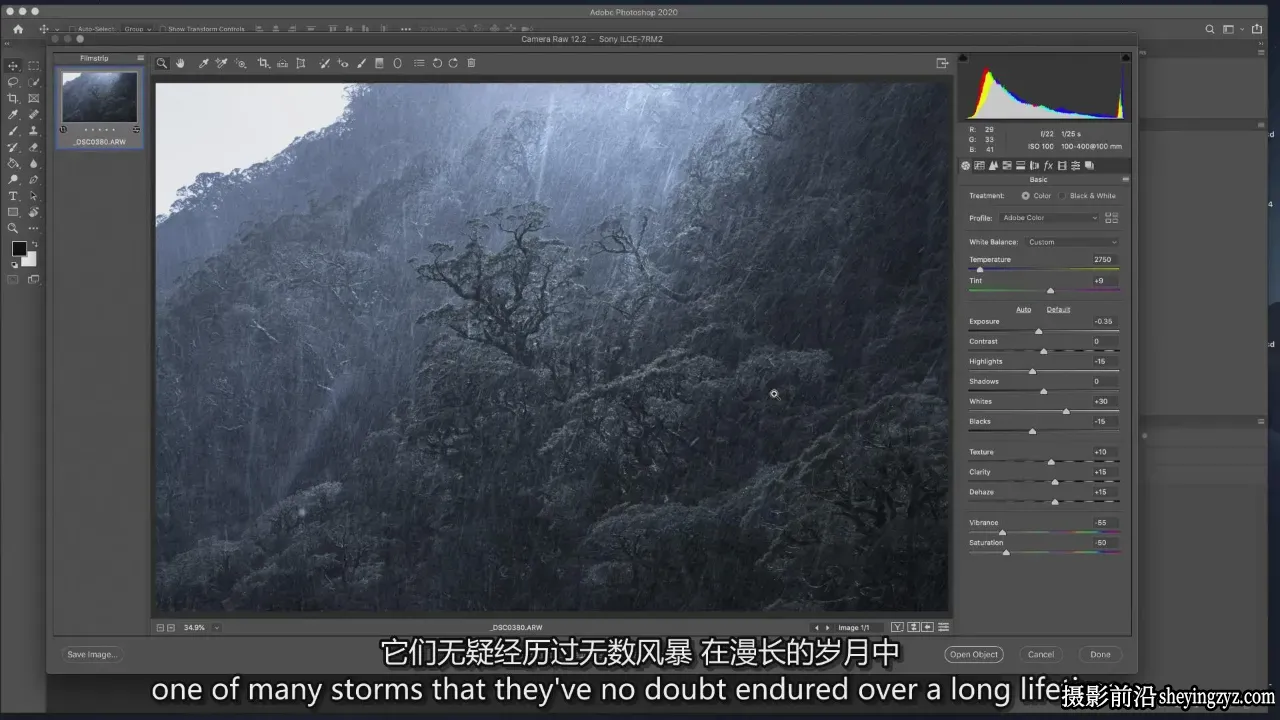Open Camera Raw preferences dialog icon
The width and height of the screenshot is (1280, 720).
click(x=419, y=63)
